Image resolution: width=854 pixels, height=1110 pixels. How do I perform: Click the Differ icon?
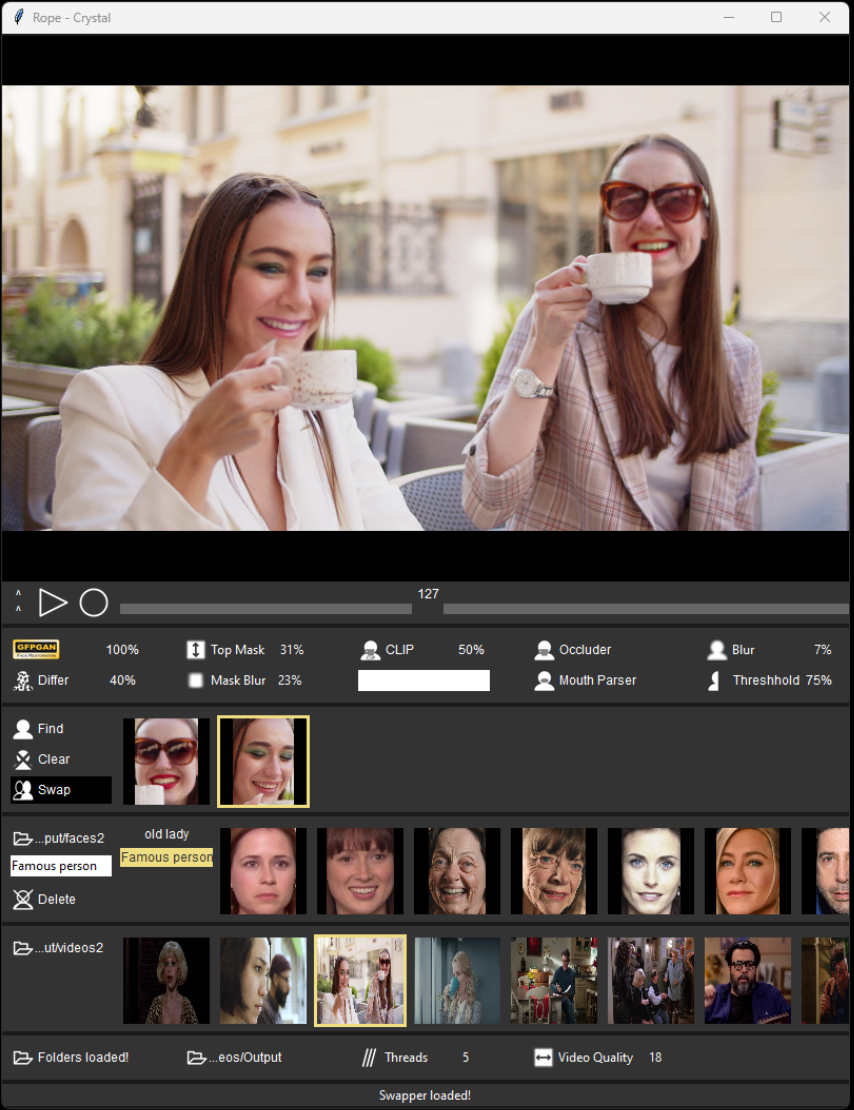tap(23, 680)
